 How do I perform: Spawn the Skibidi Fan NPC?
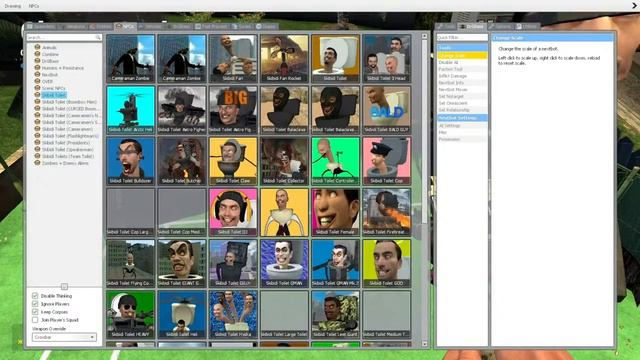(233, 58)
